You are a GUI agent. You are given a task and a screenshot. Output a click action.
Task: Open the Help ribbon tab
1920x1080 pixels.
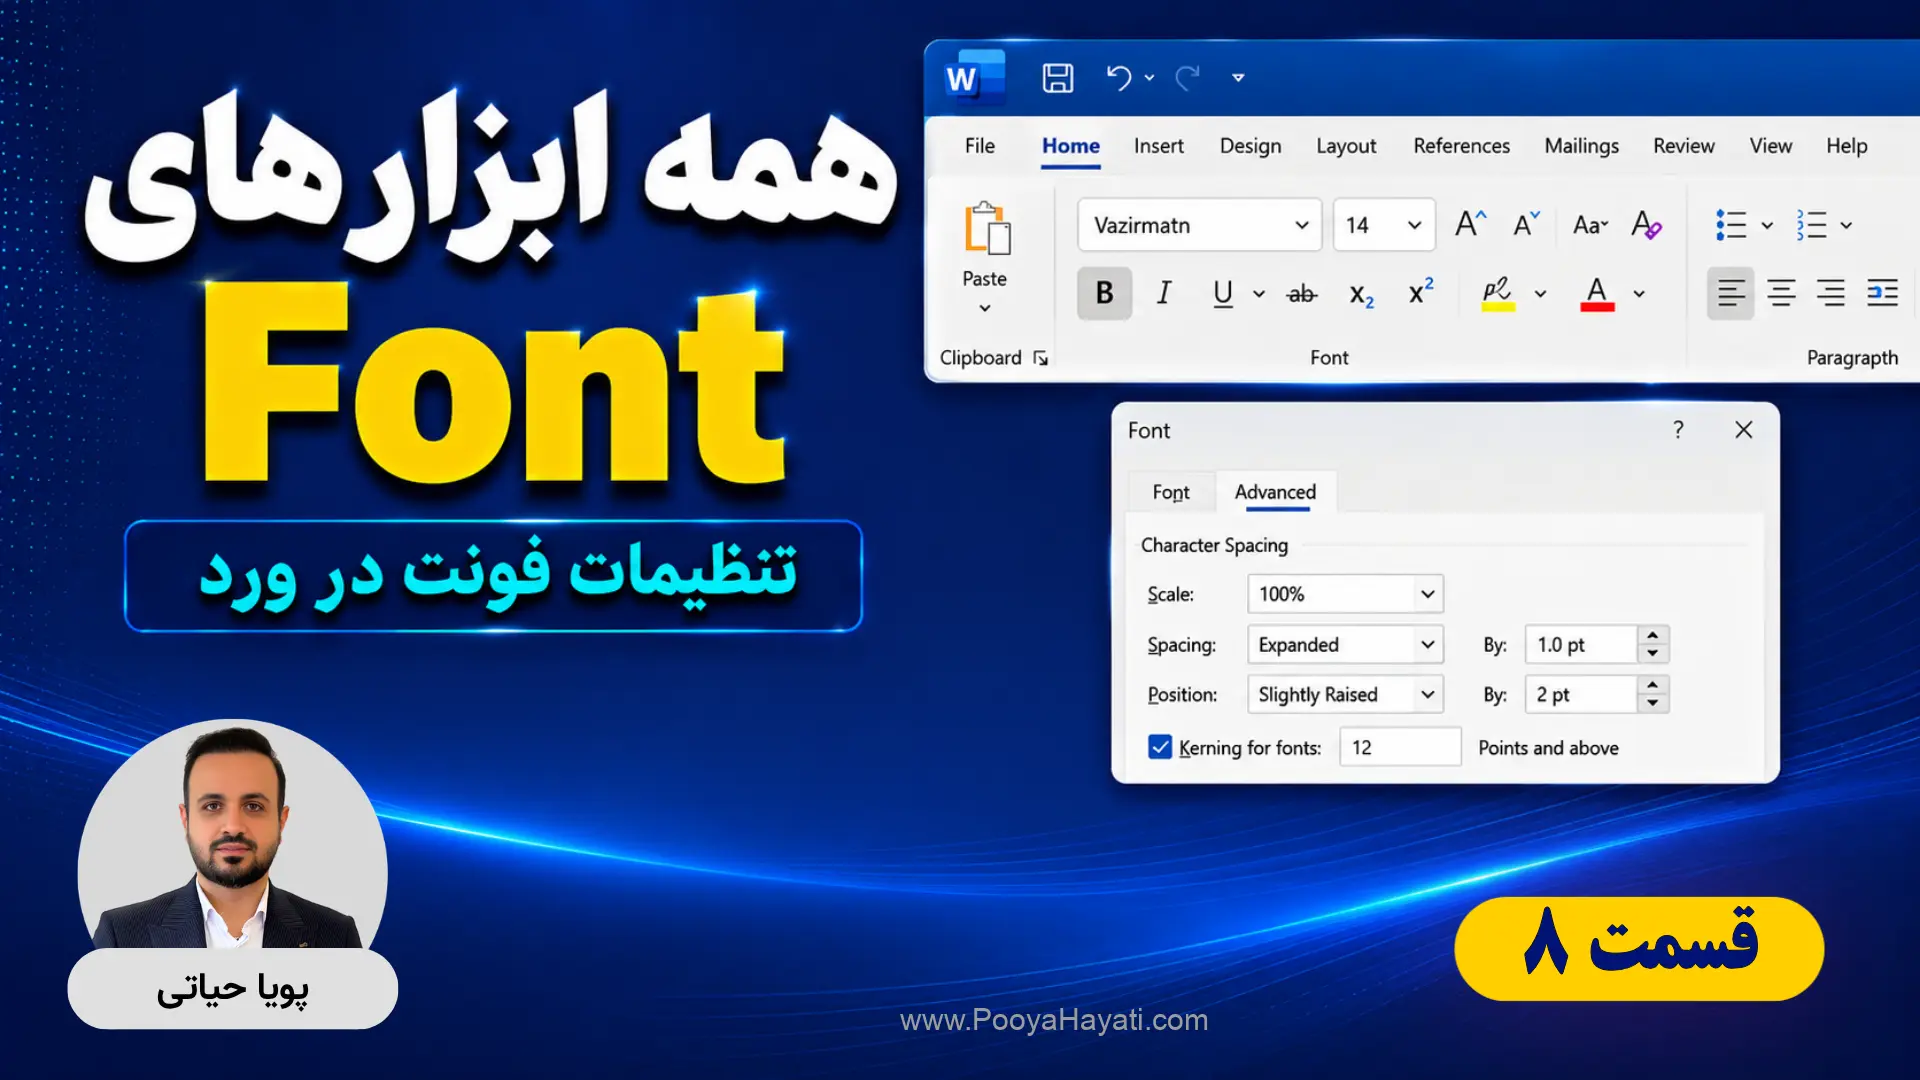pos(1846,146)
